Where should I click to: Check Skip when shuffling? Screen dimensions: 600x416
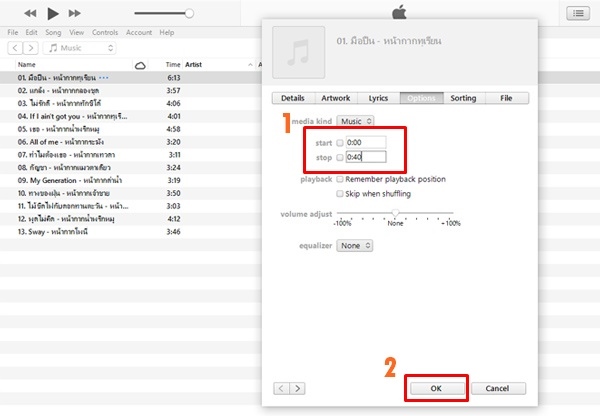(x=340, y=194)
